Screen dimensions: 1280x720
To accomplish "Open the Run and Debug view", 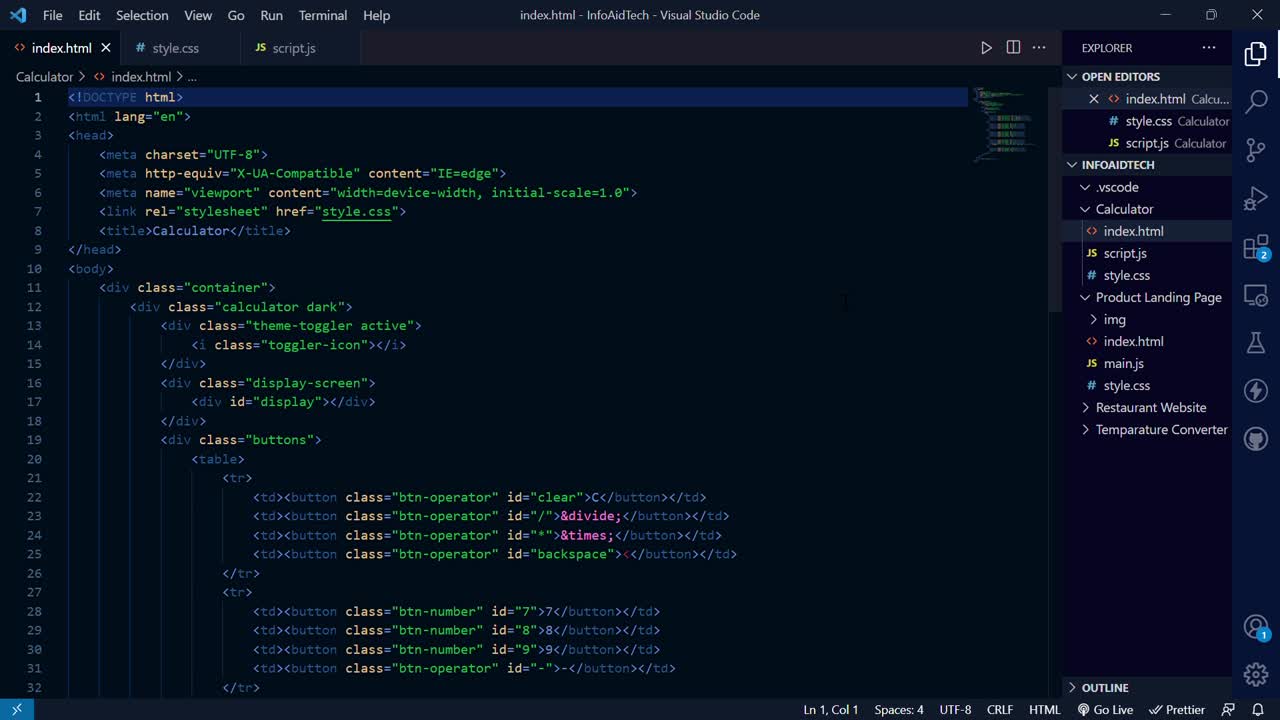I will (1256, 199).
